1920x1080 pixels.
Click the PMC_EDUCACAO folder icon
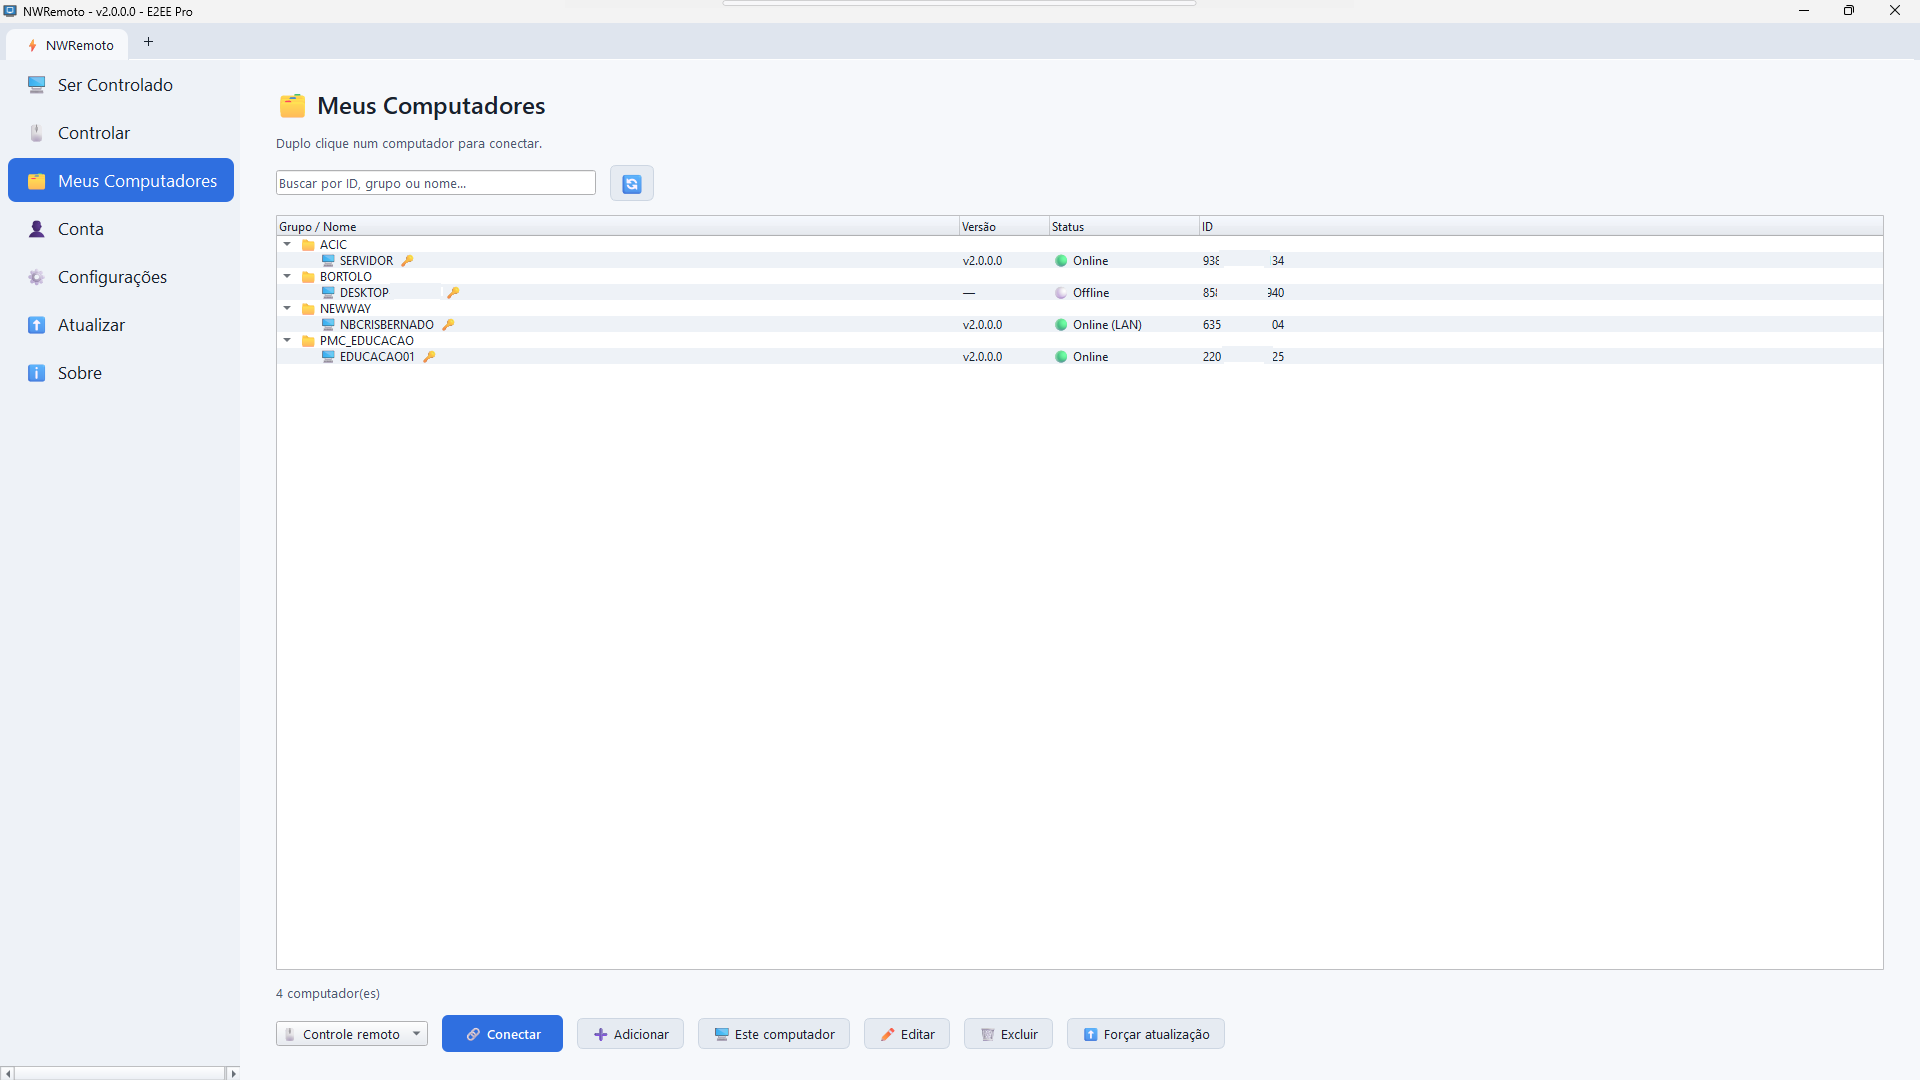tap(308, 341)
